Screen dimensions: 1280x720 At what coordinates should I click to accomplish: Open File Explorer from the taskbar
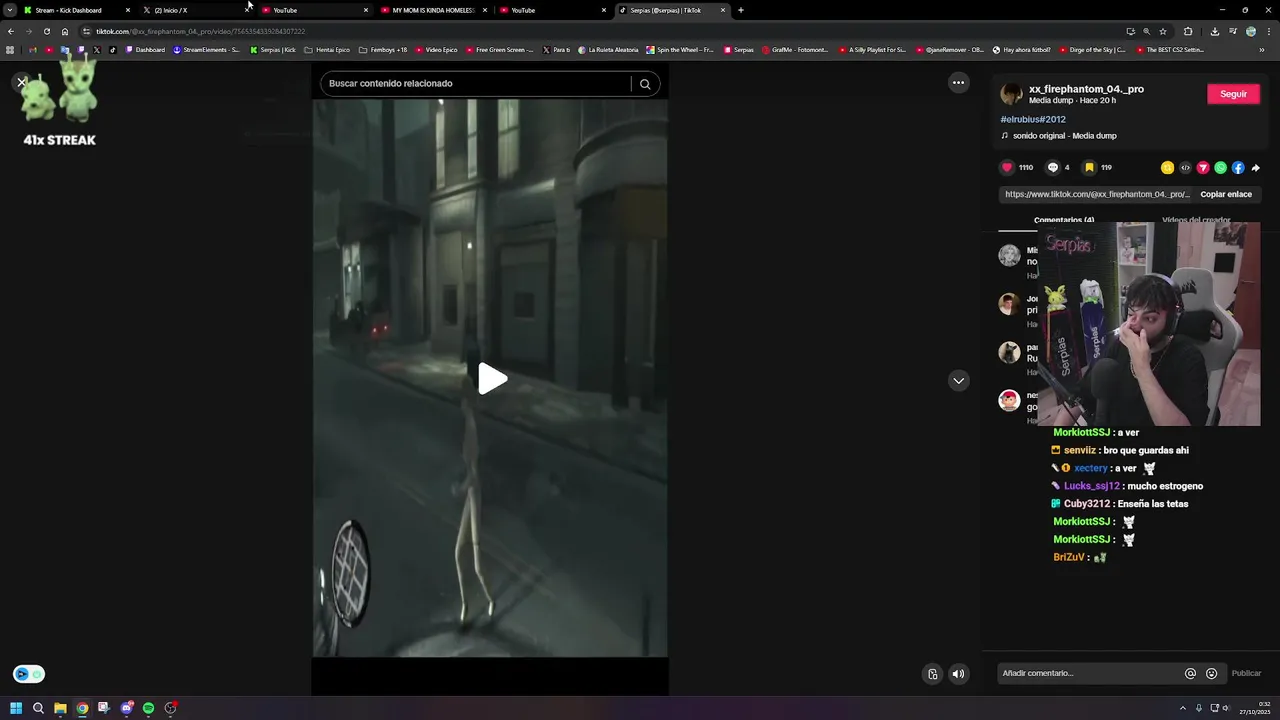coord(60,708)
